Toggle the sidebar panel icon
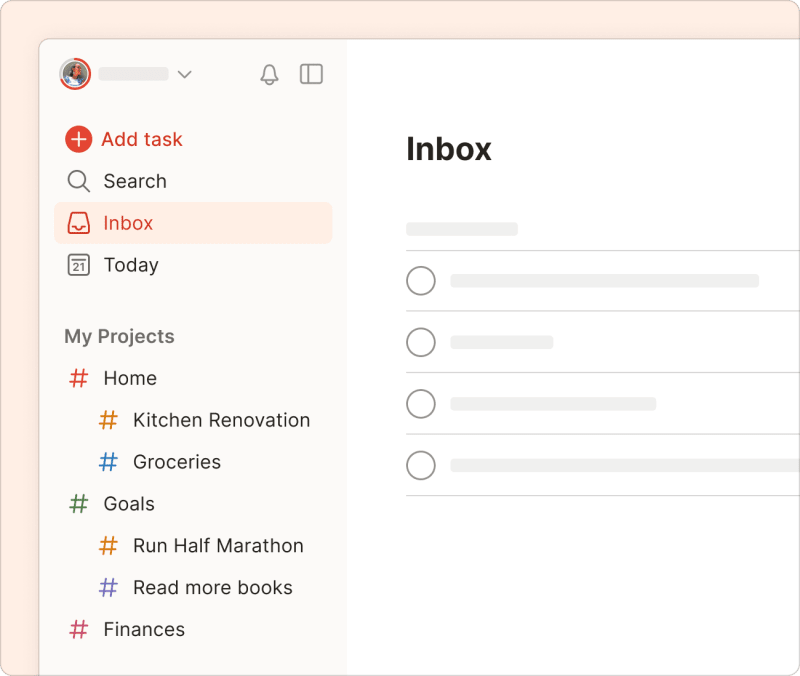The width and height of the screenshot is (800, 676). pyautogui.click(x=311, y=74)
